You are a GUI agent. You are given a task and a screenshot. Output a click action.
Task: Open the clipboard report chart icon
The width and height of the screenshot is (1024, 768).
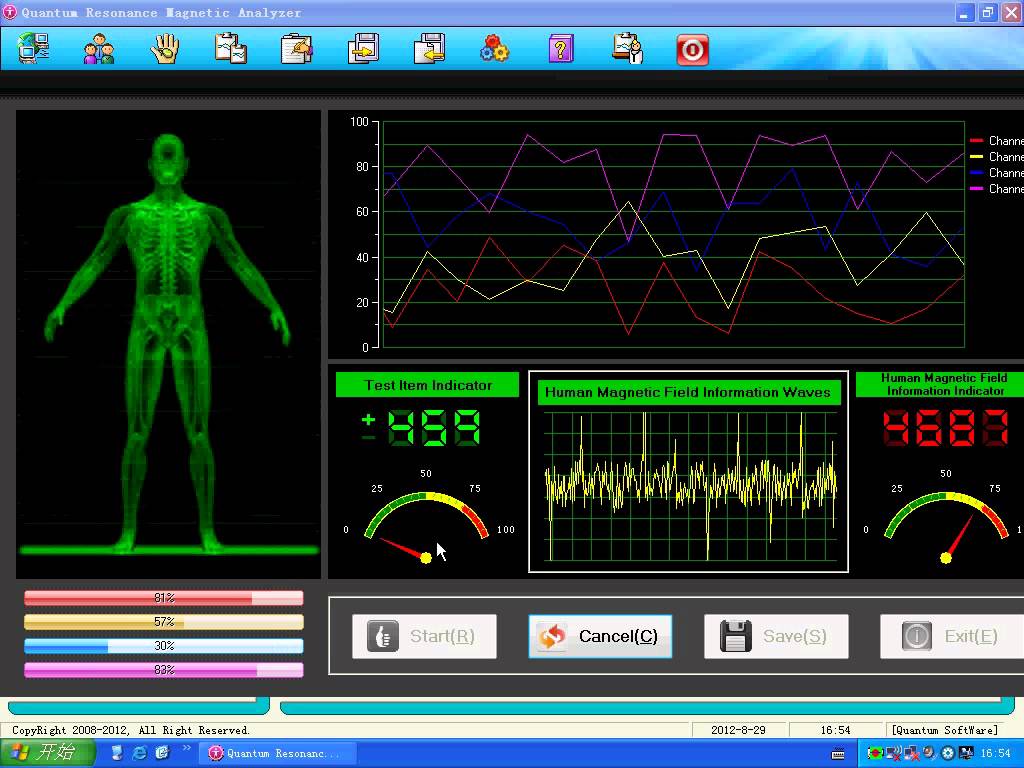pos(231,48)
